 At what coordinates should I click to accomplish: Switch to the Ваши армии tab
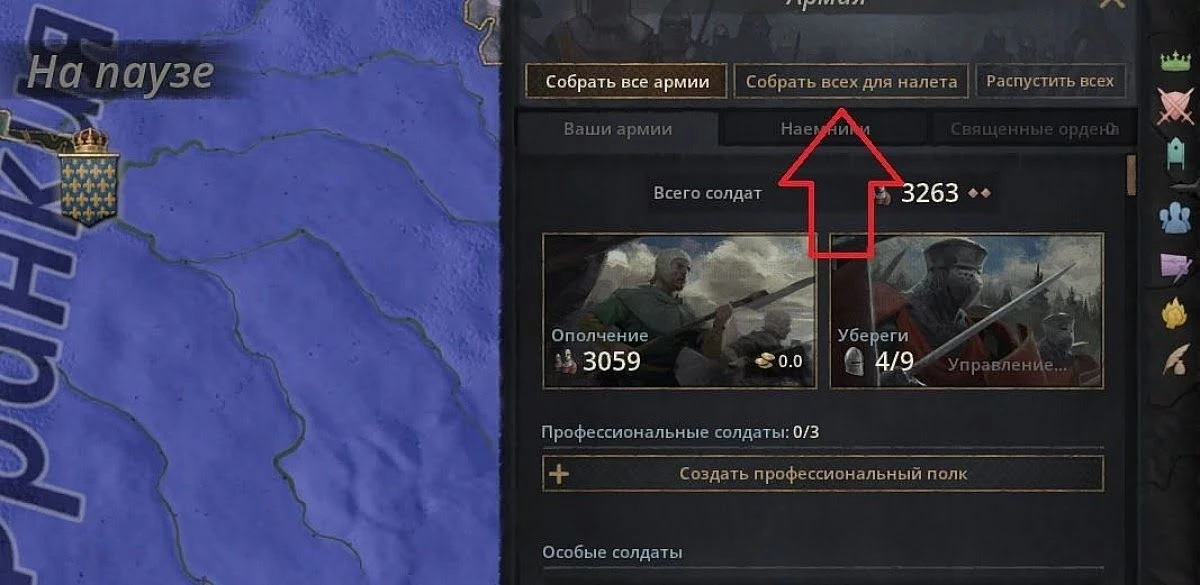[x=618, y=129]
